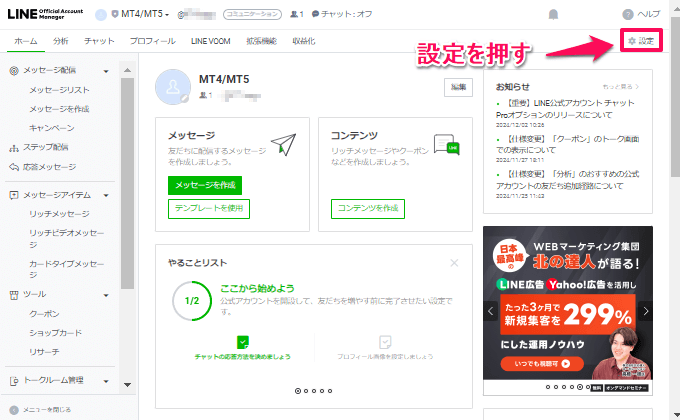The height and width of the screenshot is (420, 680).
Task: Expand the トークルーム管理 section arrow
Action: pyautogui.click(x=106, y=381)
